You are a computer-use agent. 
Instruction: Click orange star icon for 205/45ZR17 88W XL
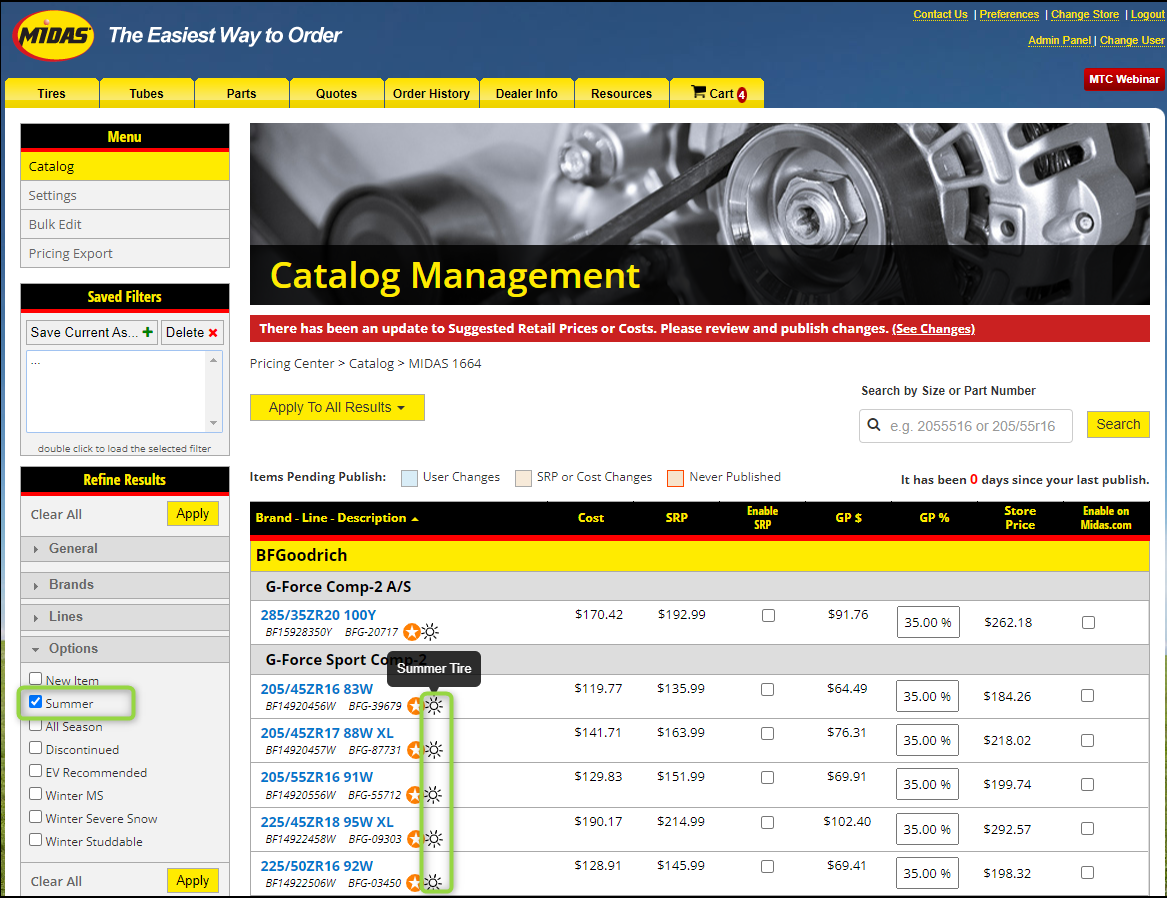click(415, 750)
